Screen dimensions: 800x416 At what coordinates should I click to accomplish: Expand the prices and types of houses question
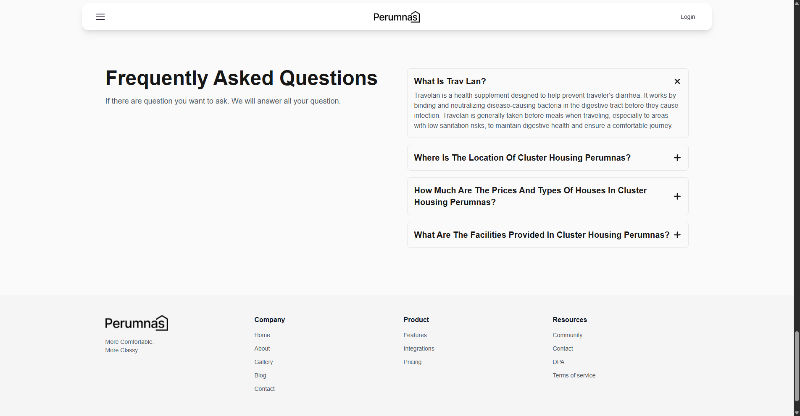[677, 196]
